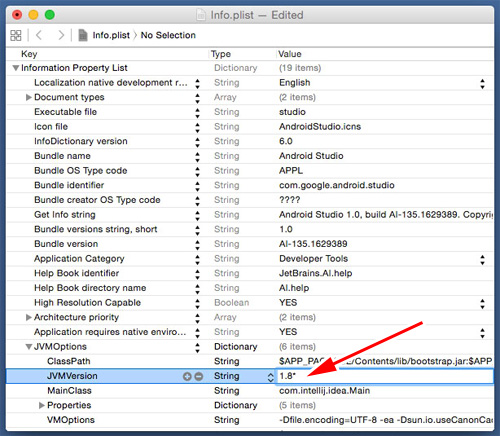Select the InfoDictionary version key
Image resolution: width=500 pixels, height=436 pixels.
[x=81, y=141]
